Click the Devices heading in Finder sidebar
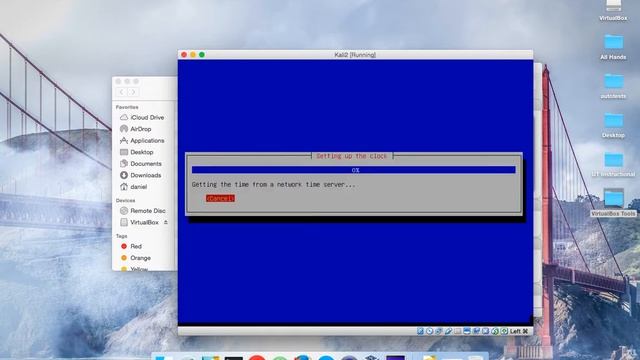Viewport: 640px width, 360px height. click(x=125, y=200)
